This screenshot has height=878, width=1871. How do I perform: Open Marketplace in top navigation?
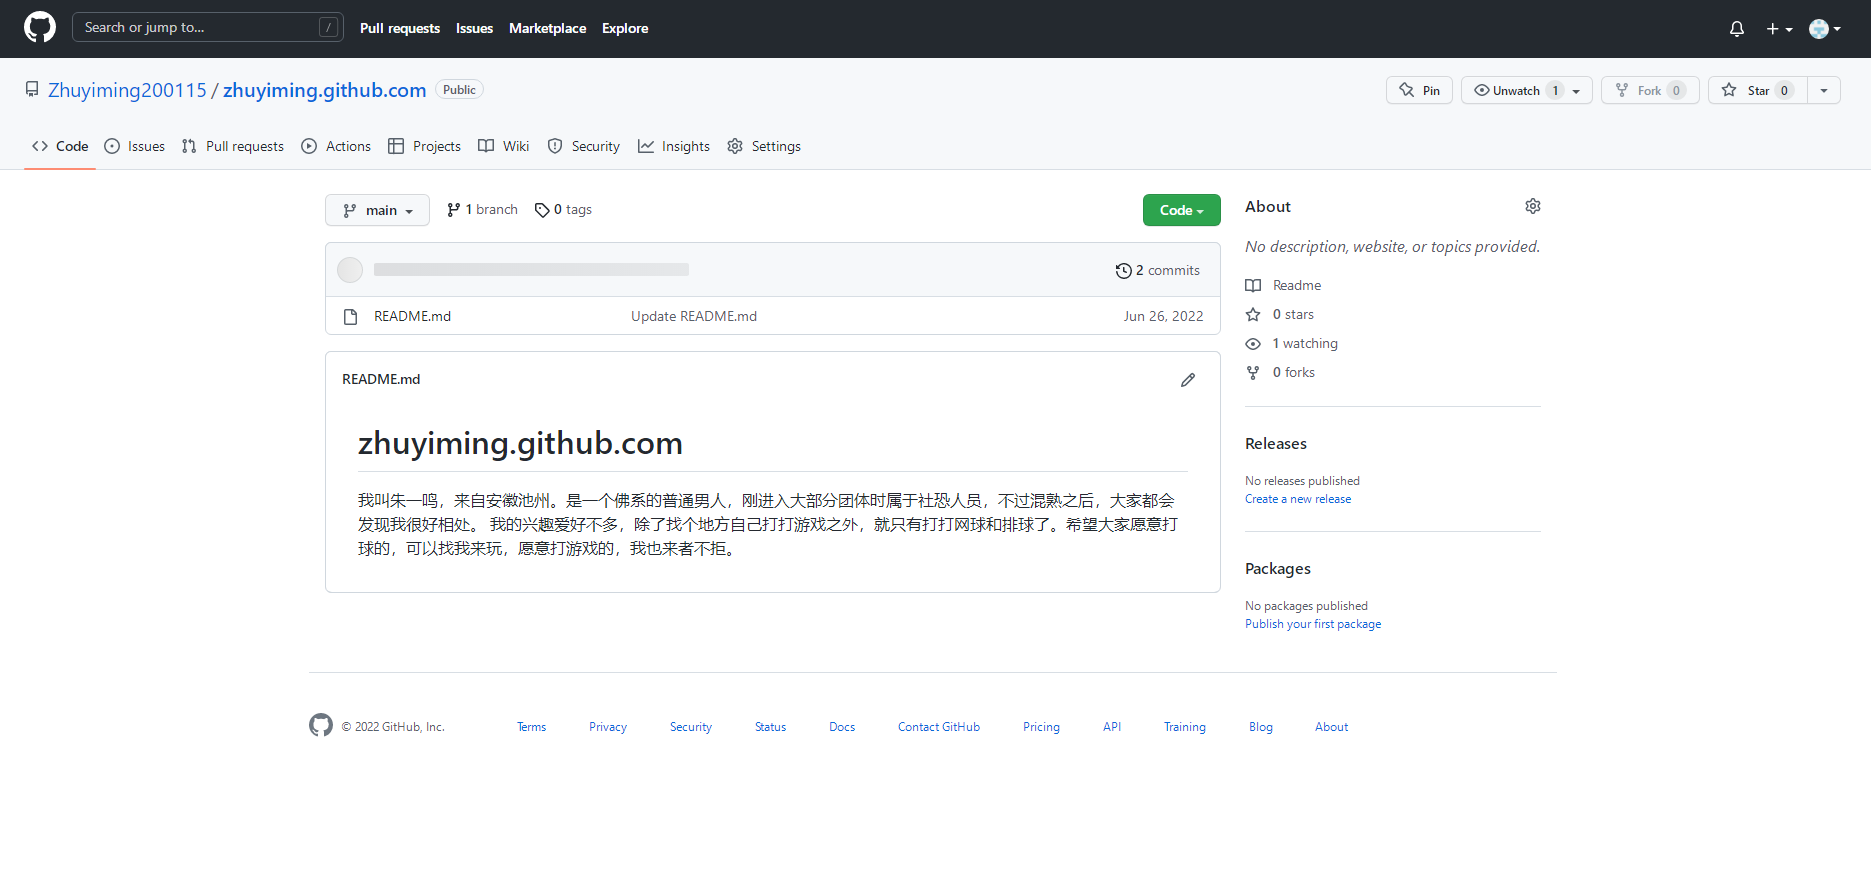(547, 28)
